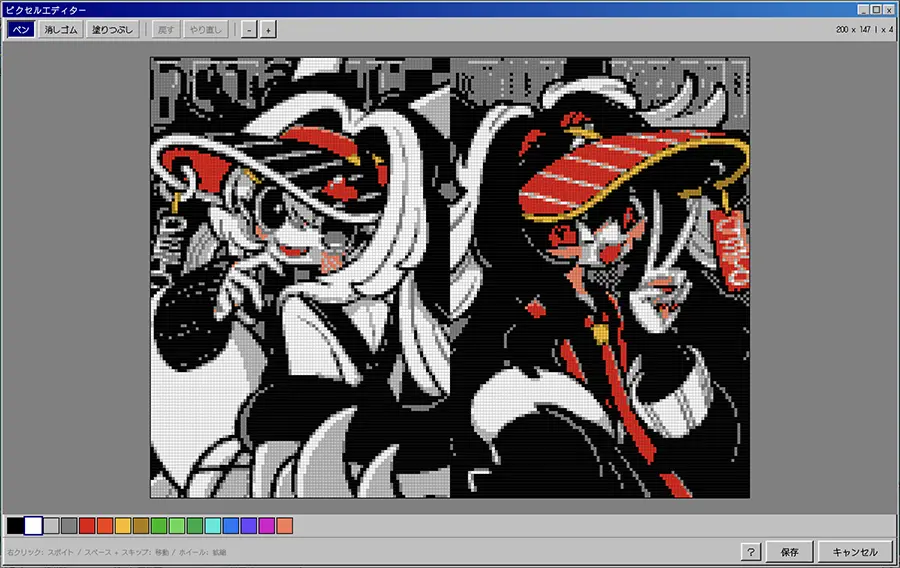Viewport: 900px width, 568px height.
Task: Choose the white color swatch
Action: [33, 526]
